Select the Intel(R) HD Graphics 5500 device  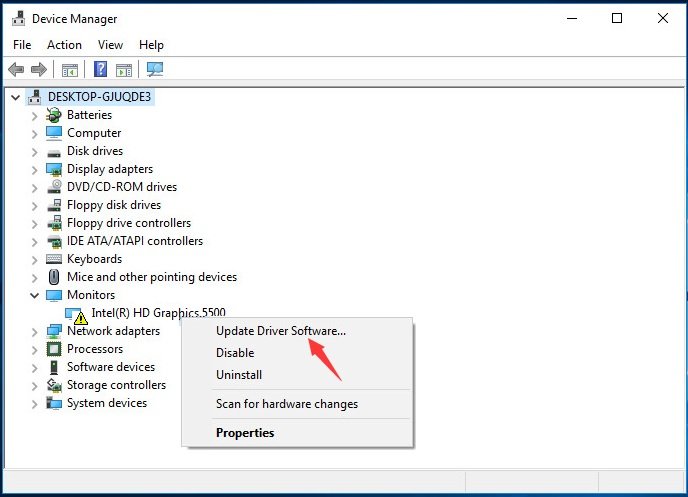pyautogui.click(x=158, y=313)
